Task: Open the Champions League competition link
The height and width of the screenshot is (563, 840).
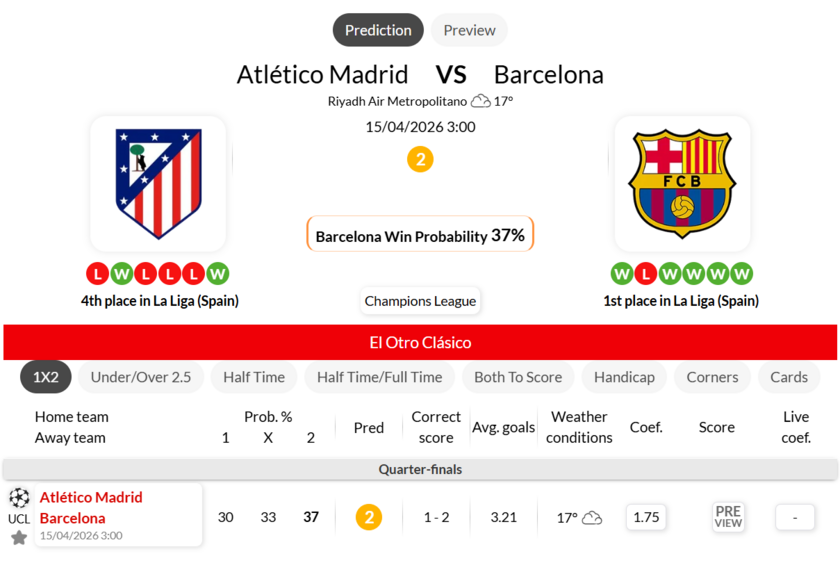Action: tap(420, 301)
